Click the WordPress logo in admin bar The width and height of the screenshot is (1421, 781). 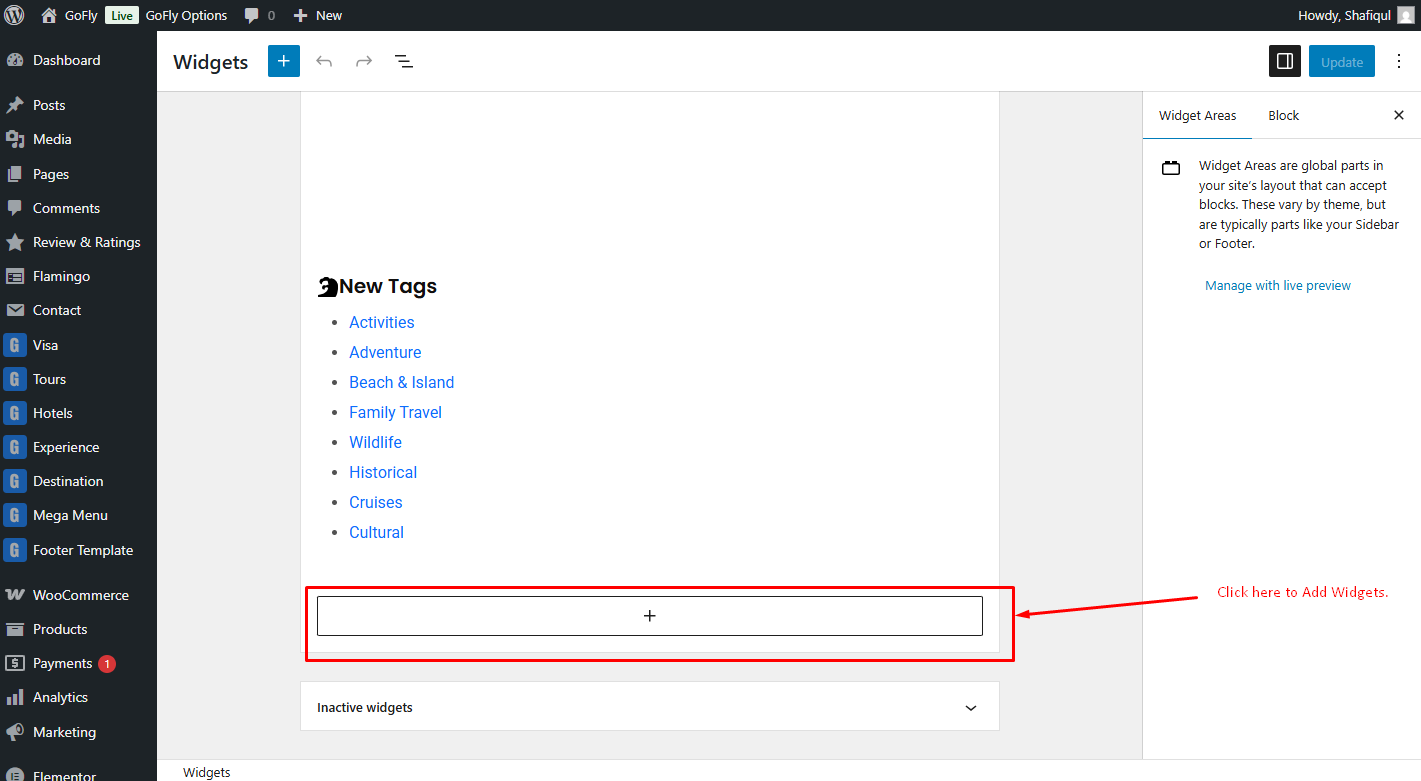tap(14, 15)
